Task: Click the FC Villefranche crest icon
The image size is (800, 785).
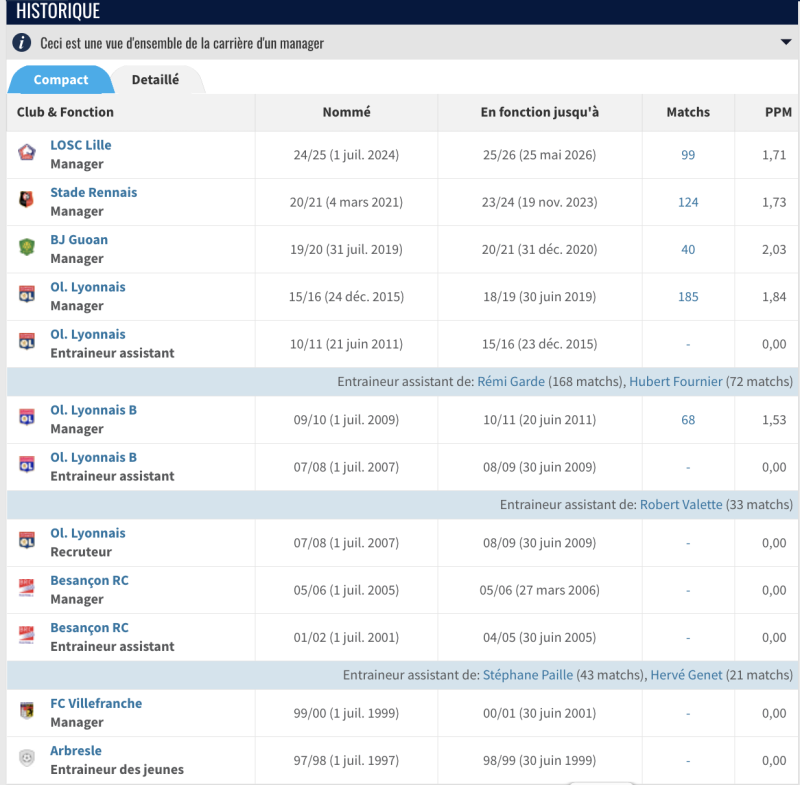Action: pyautogui.click(x=27, y=710)
